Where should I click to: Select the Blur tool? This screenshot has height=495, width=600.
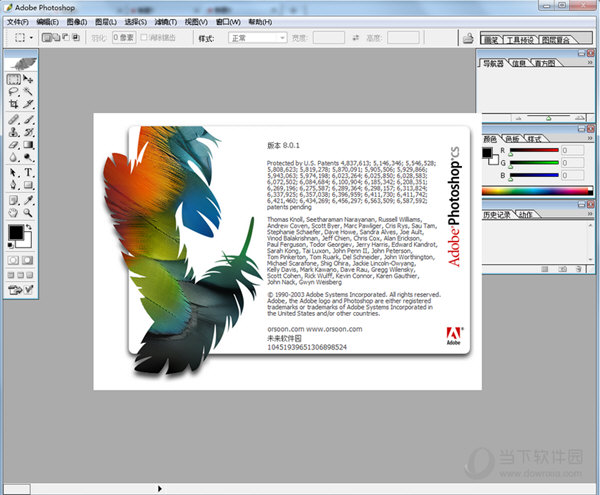coord(13,157)
